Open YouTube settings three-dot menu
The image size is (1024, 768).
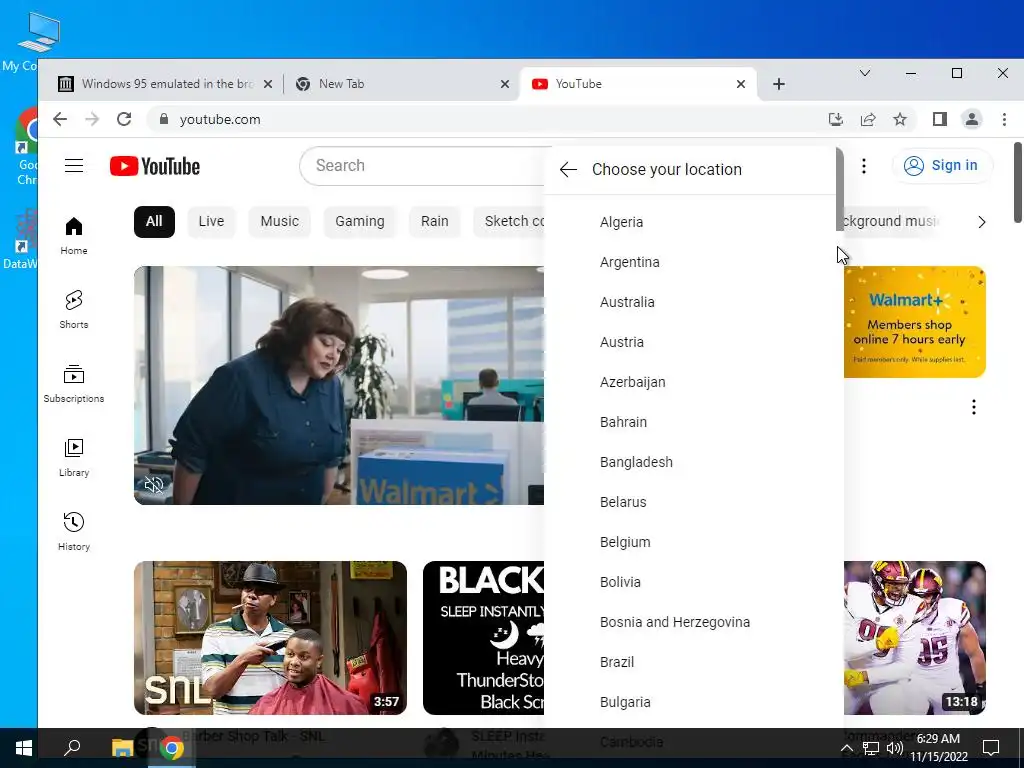click(x=864, y=166)
